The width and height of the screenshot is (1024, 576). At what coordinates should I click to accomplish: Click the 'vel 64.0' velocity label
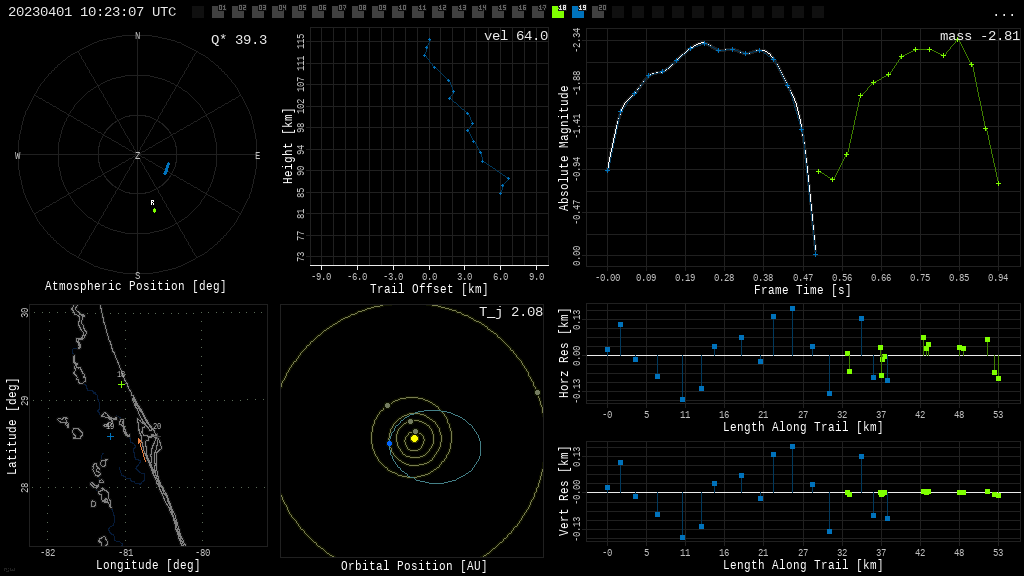tap(515, 37)
